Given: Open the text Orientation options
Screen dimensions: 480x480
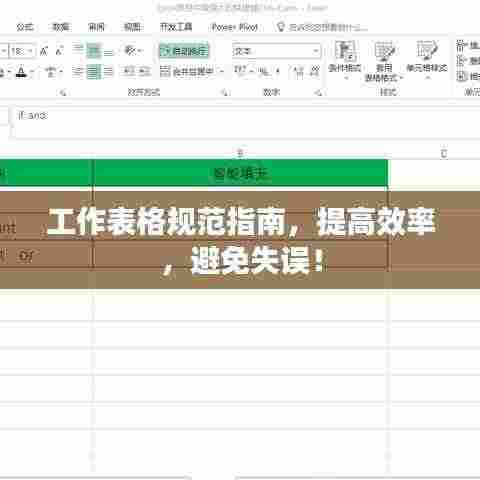Looking at the screenshot, I should [133, 51].
